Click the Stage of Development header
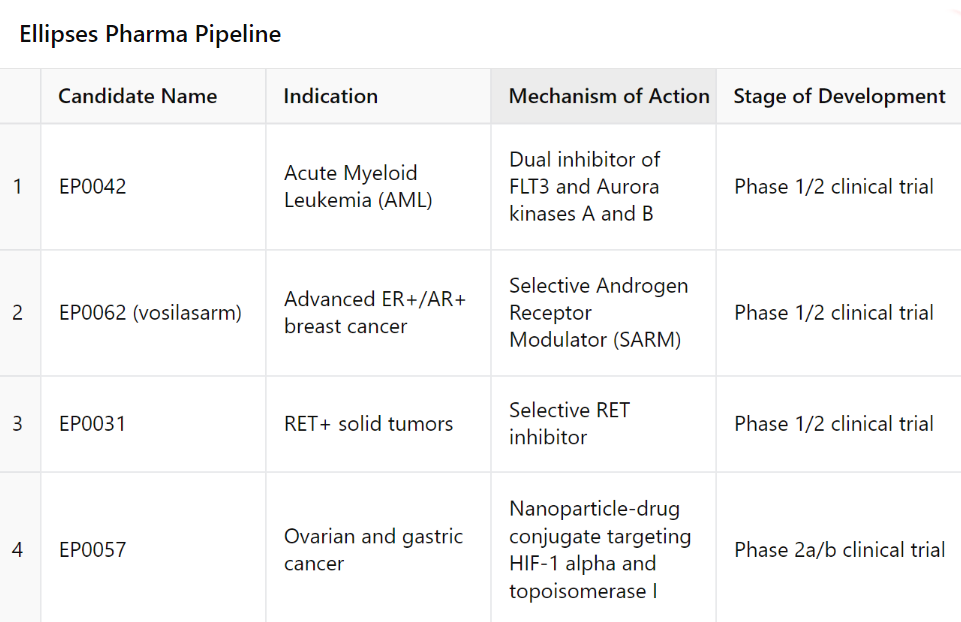This screenshot has width=961, height=622. click(x=839, y=96)
